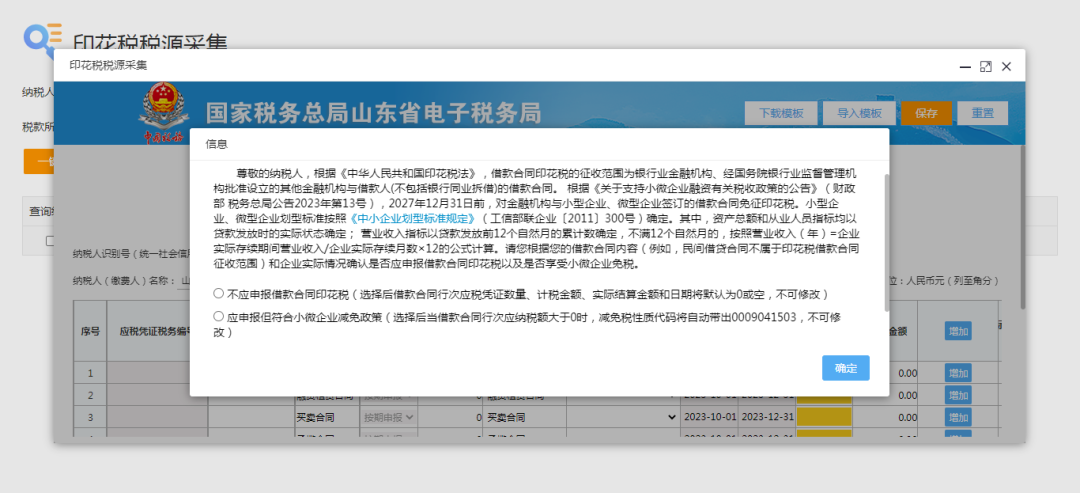Click the 导入模板 button
The image size is (1080, 493).
859,114
